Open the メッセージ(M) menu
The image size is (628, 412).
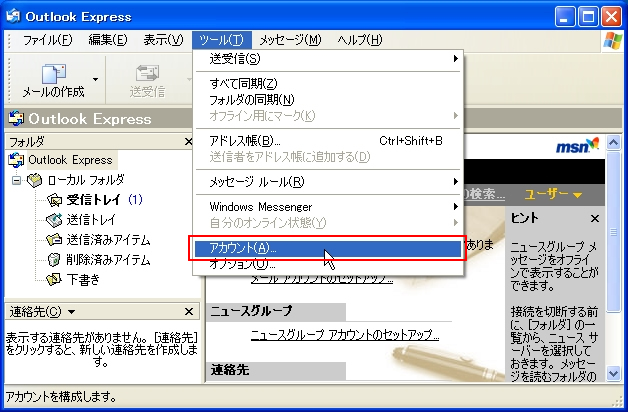(x=290, y=40)
